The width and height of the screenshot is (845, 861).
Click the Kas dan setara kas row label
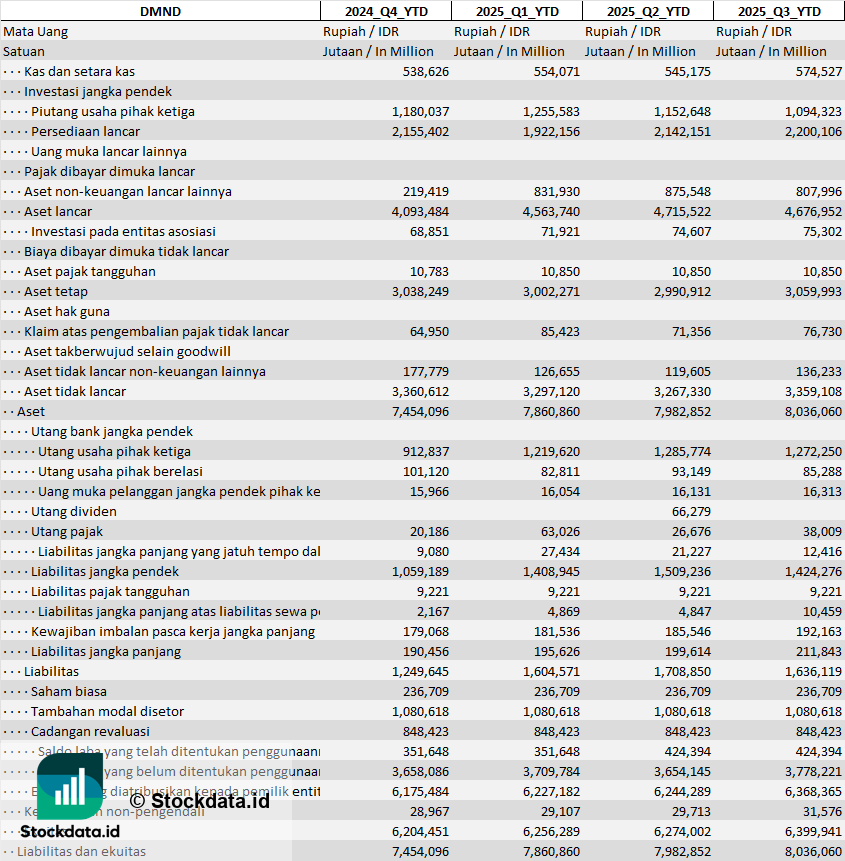coord(79,71)
